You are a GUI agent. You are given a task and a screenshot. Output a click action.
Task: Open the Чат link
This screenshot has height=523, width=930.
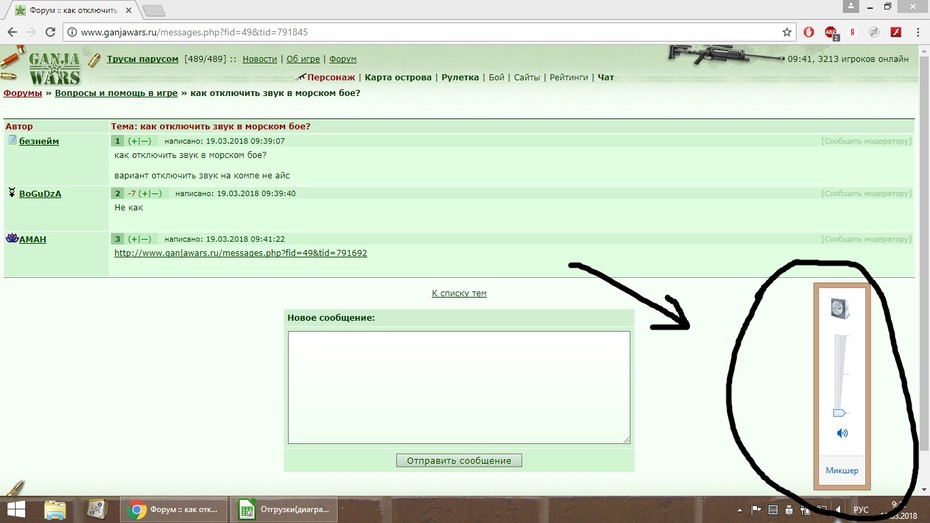(x=606, y=77)
